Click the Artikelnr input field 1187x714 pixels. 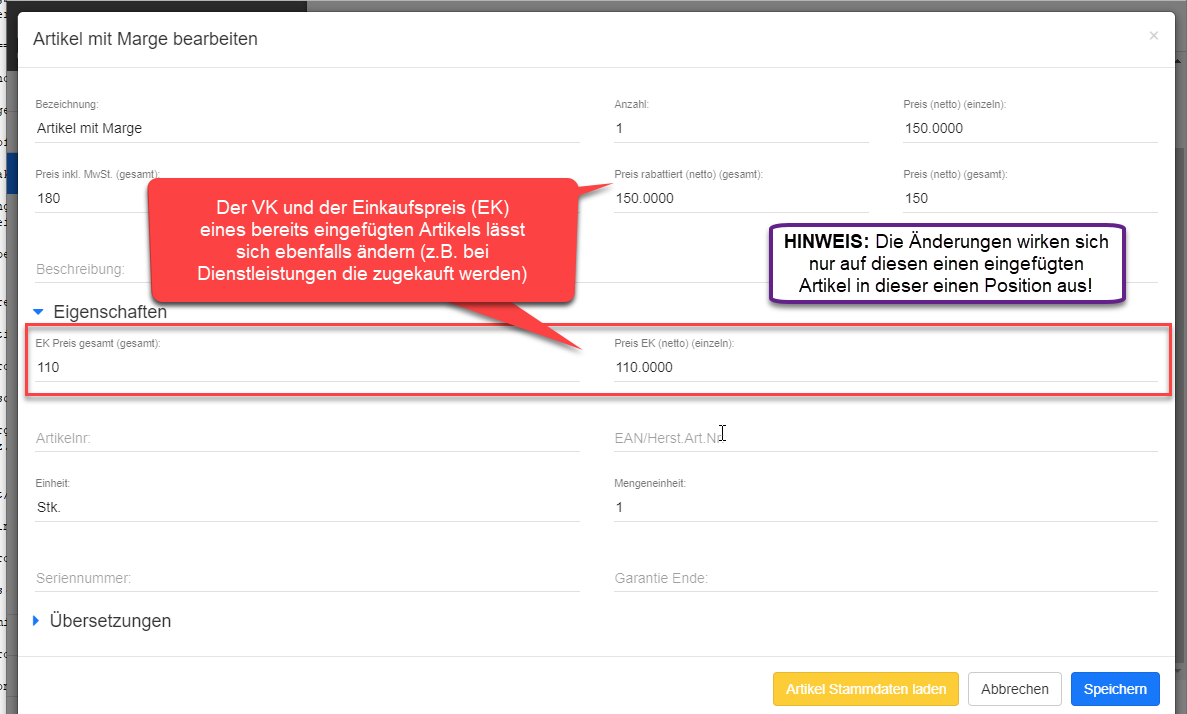click(x=307, y=438)
